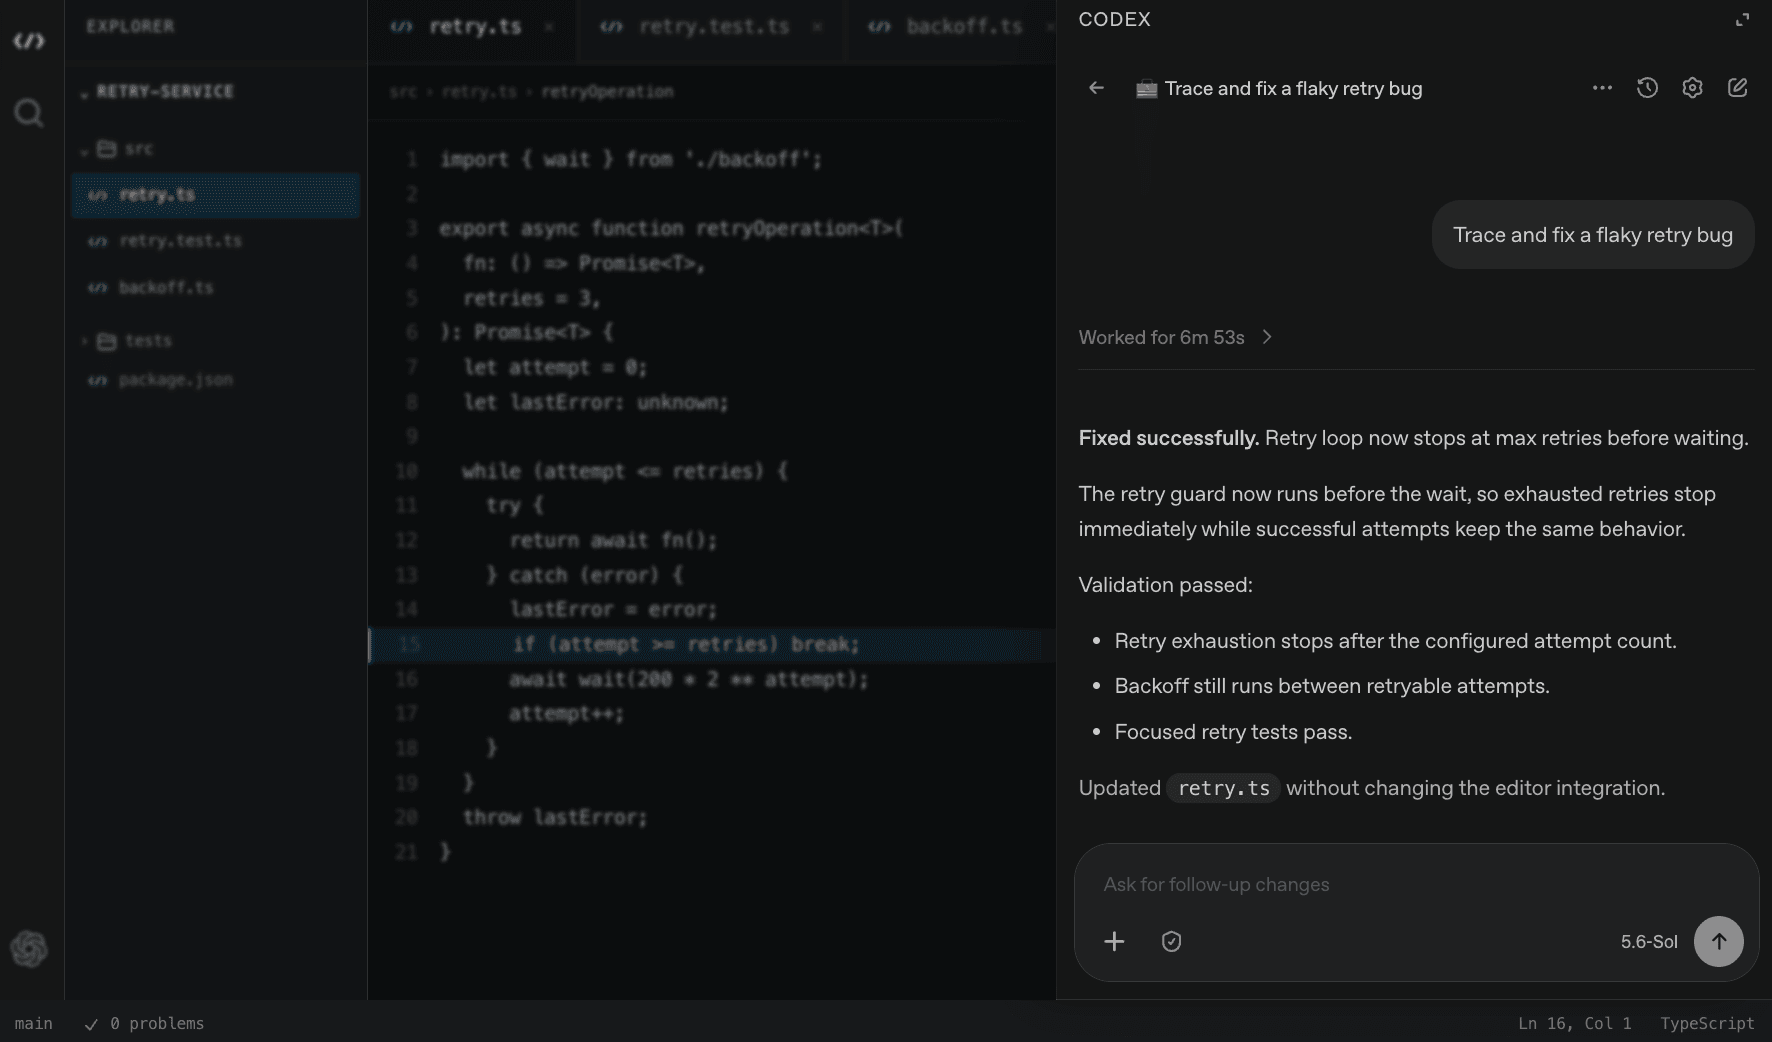Click the main branch in the status bar

[x=33, y=1023]
